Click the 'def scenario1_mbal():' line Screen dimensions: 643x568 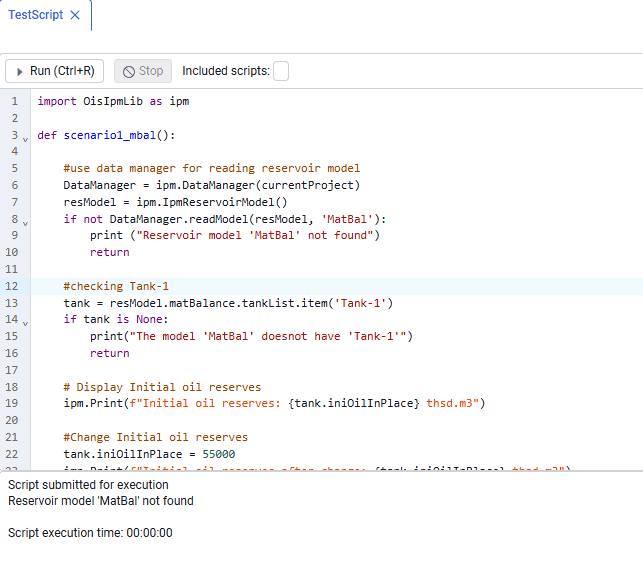point(106,135)
